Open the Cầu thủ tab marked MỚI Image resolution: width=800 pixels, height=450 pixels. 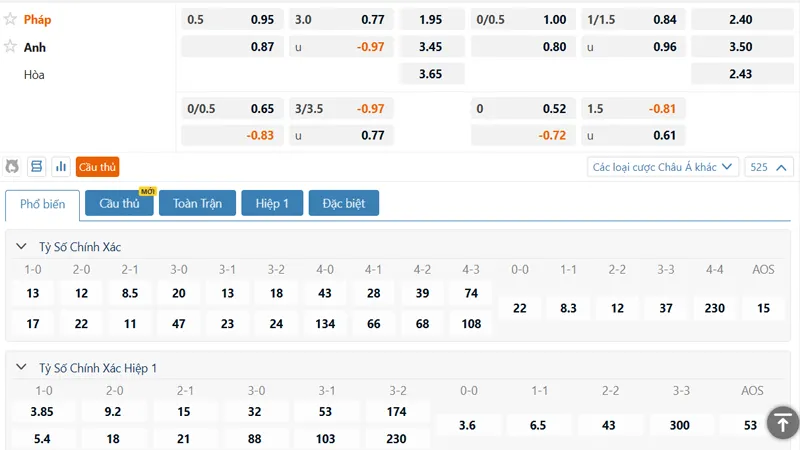coord(119,203)
